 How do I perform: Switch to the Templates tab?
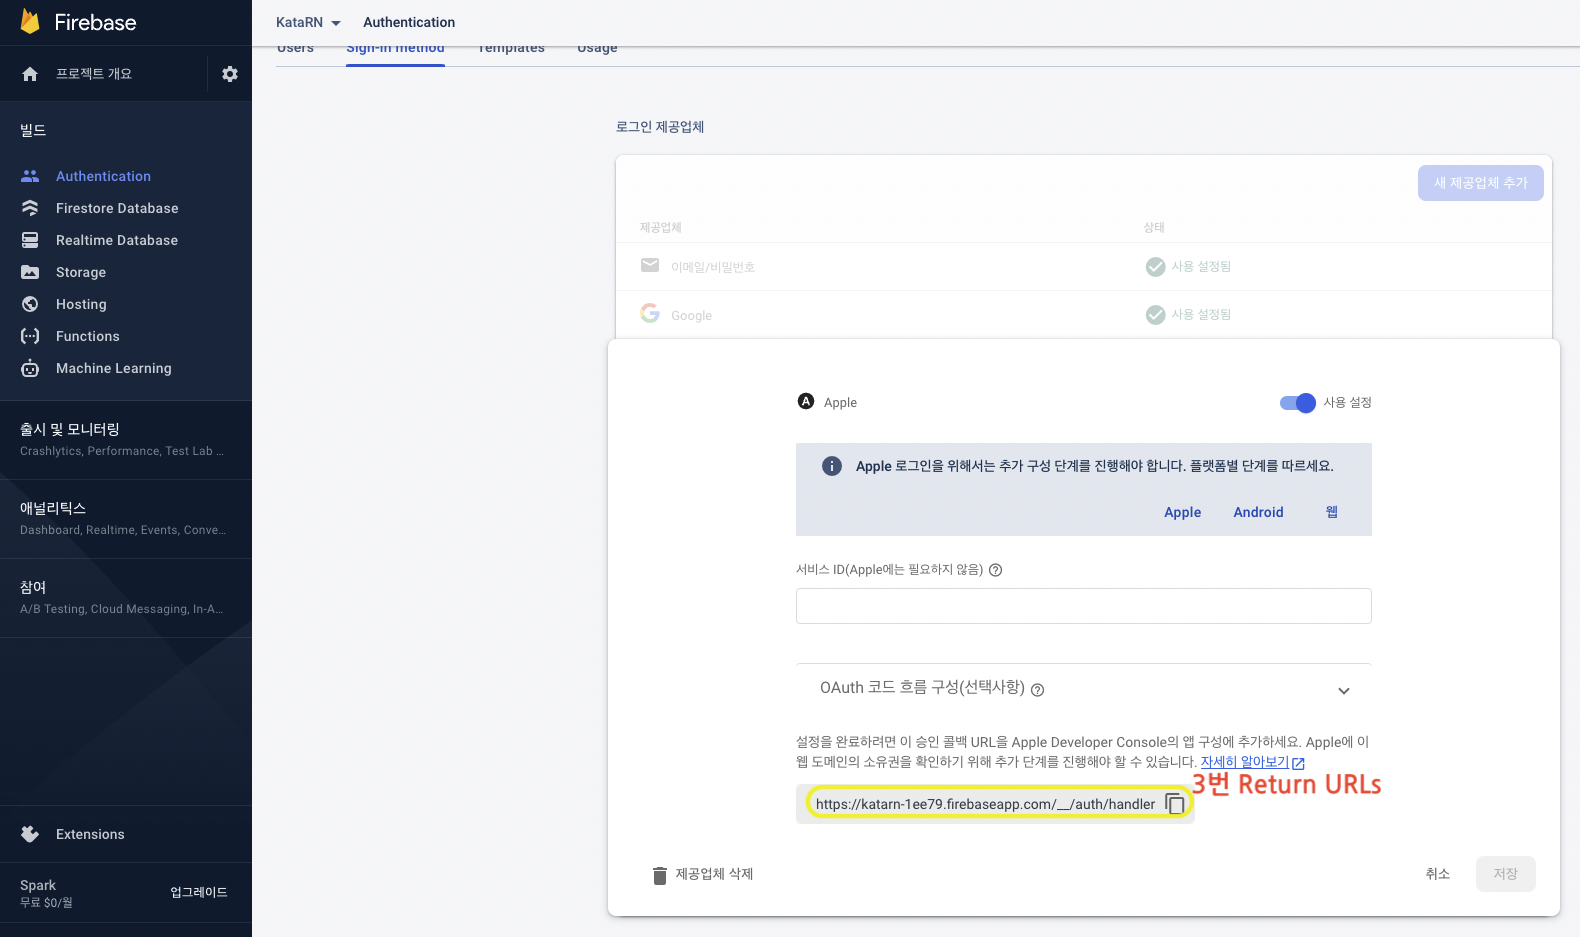(511, 49)
